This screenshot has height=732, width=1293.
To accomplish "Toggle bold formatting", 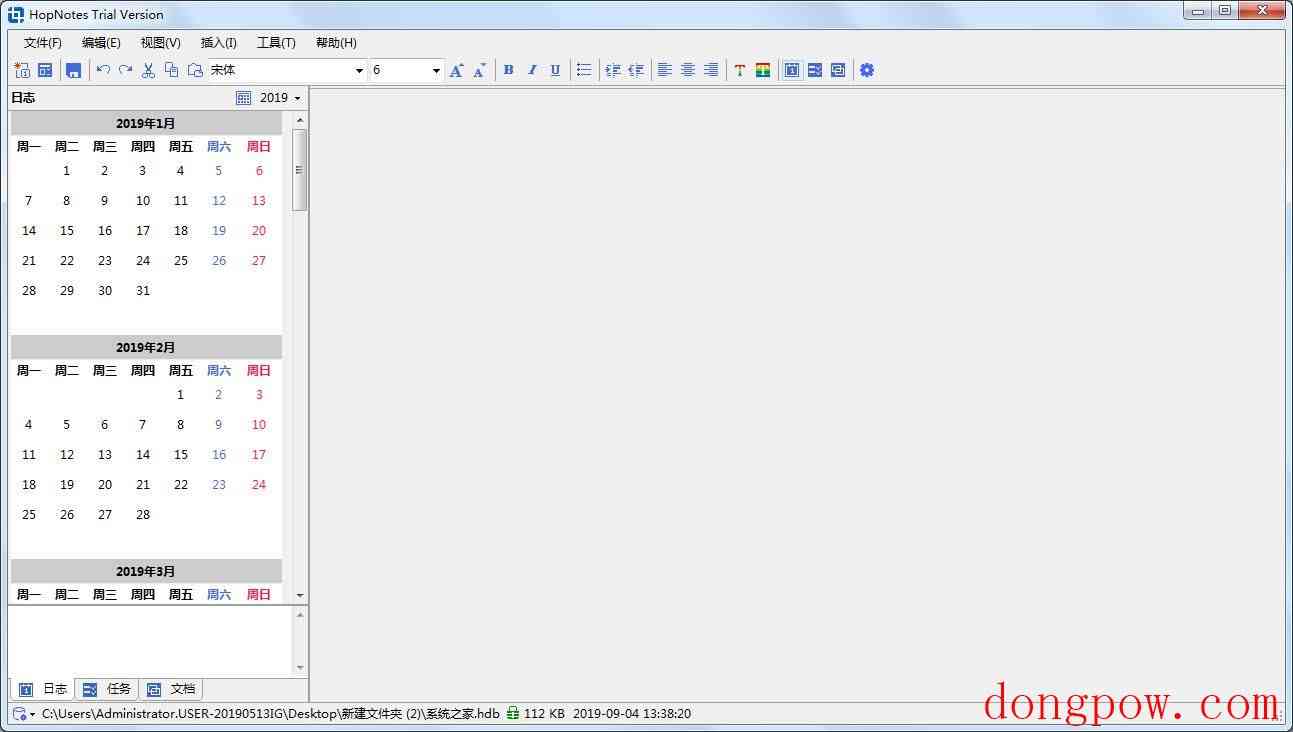I will tap(508, 70).
